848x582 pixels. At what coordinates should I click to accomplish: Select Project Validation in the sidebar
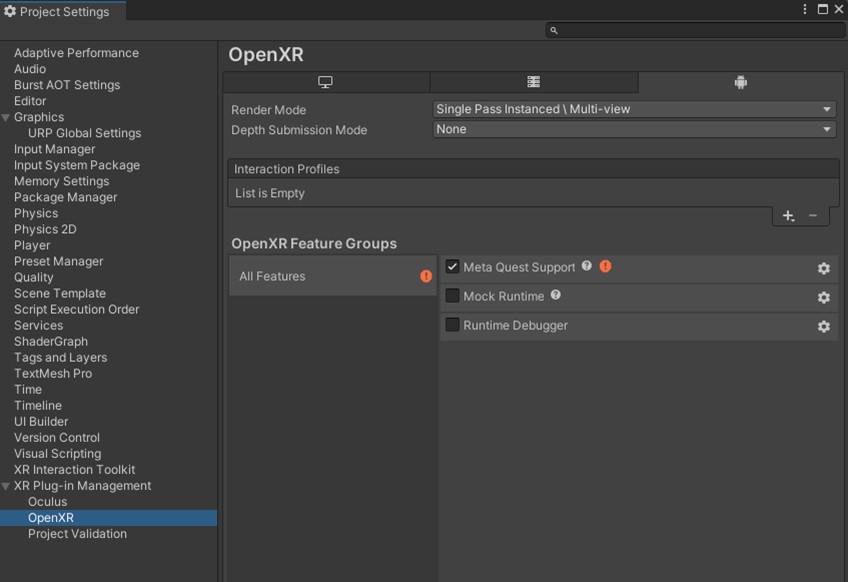[77, 534]
